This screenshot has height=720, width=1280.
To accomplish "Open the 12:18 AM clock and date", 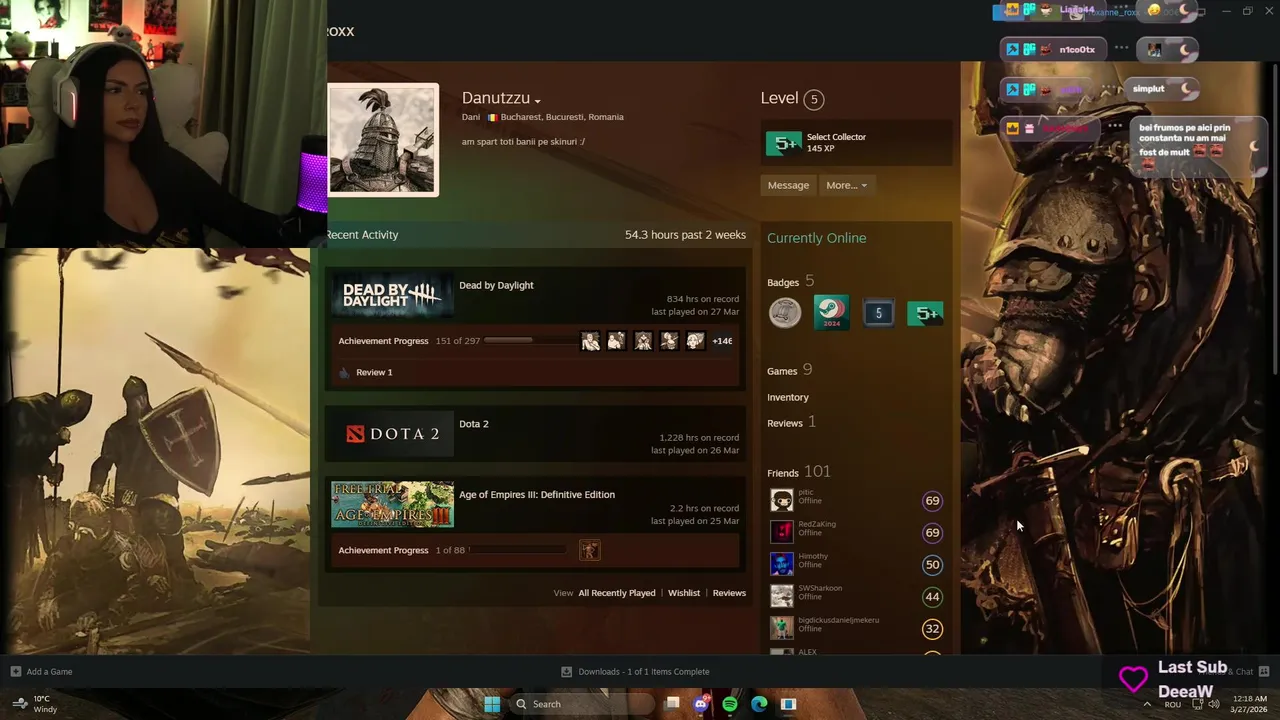I will pyautogui.click(x=1250, y=704).
